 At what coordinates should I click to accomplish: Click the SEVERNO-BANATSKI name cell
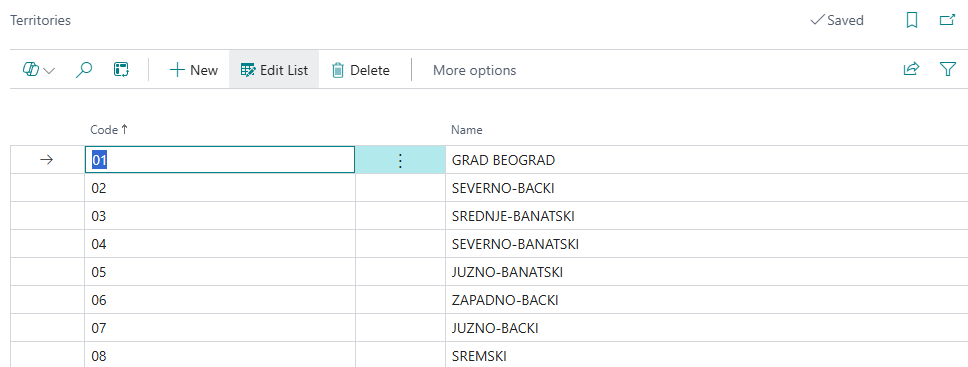[x=706, y=244]
